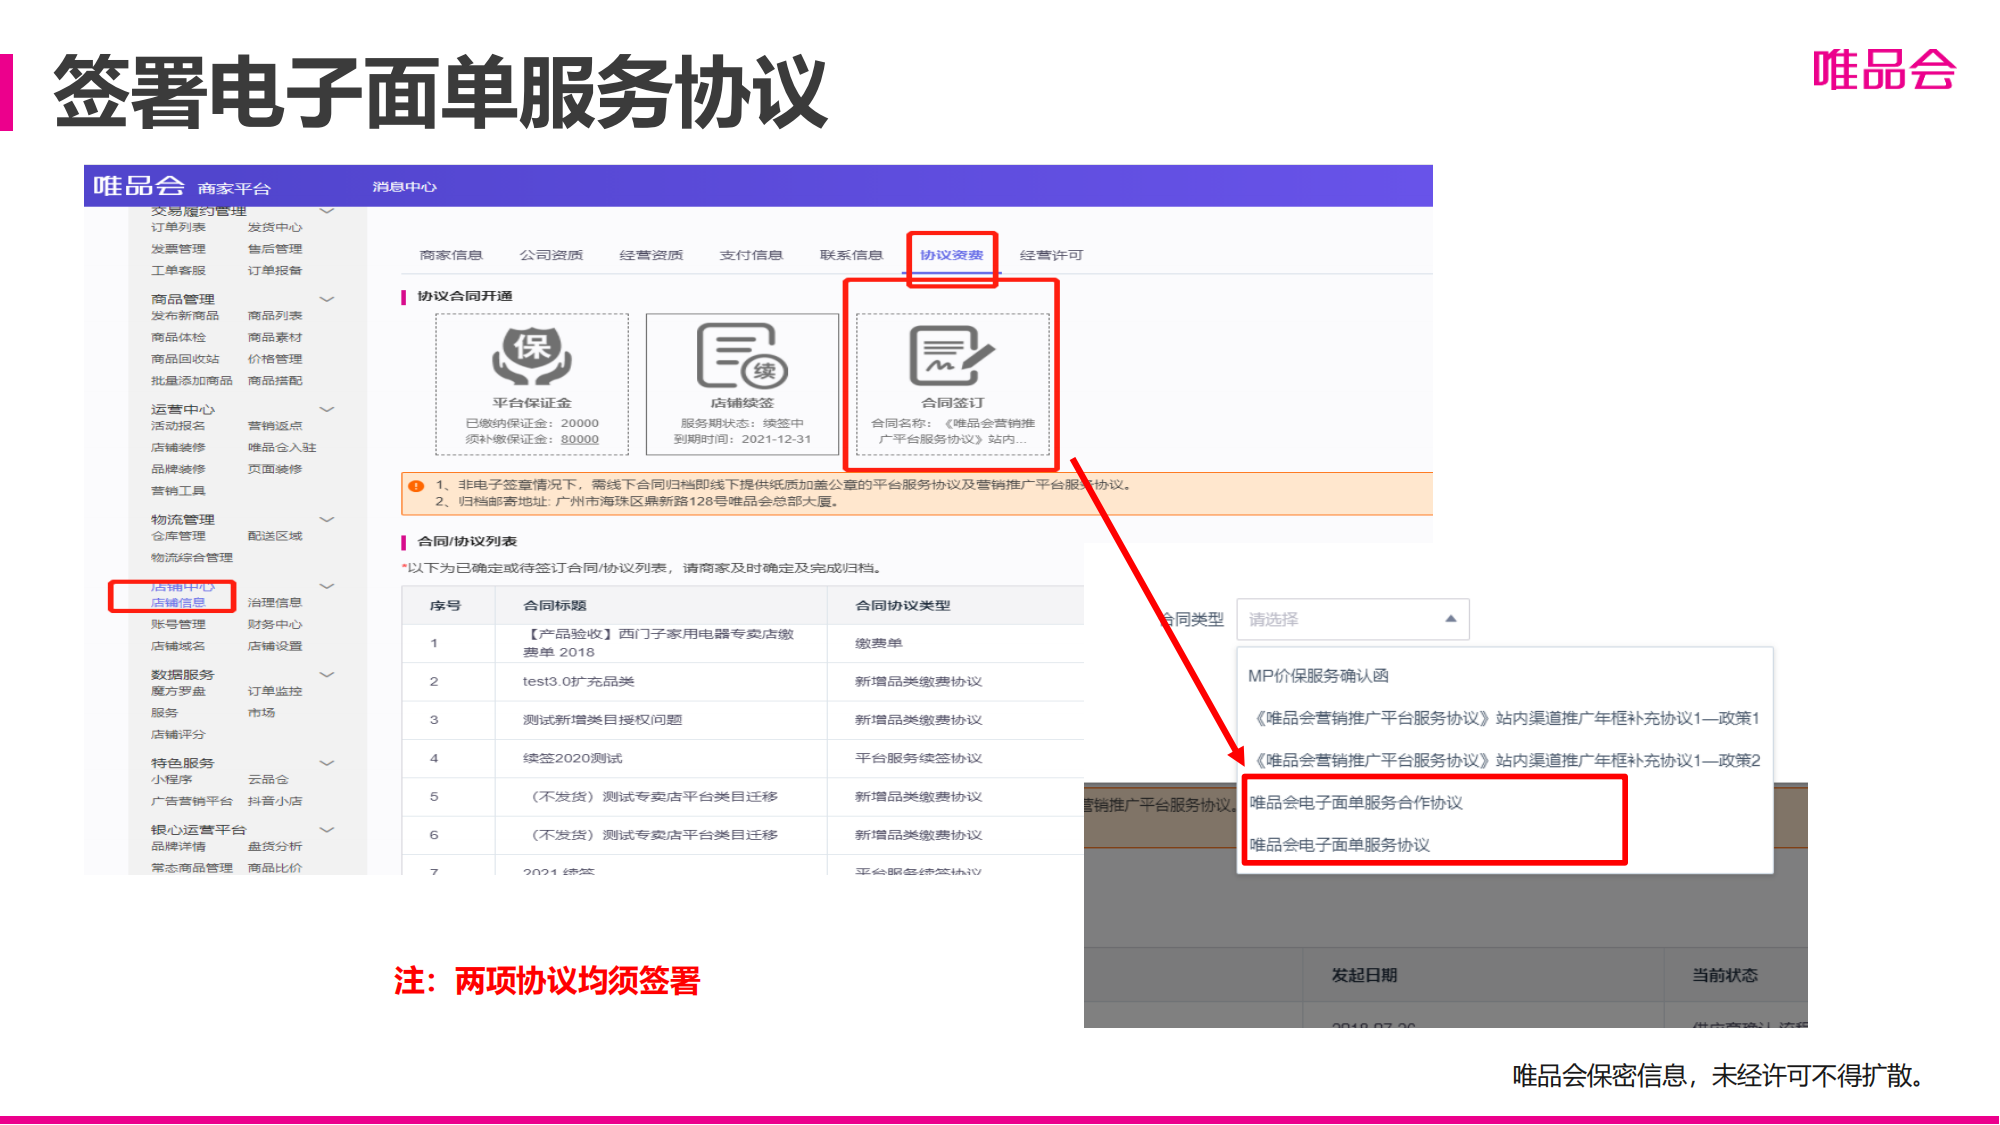Open 财务中心 sidebar link

tap(275, 624)
